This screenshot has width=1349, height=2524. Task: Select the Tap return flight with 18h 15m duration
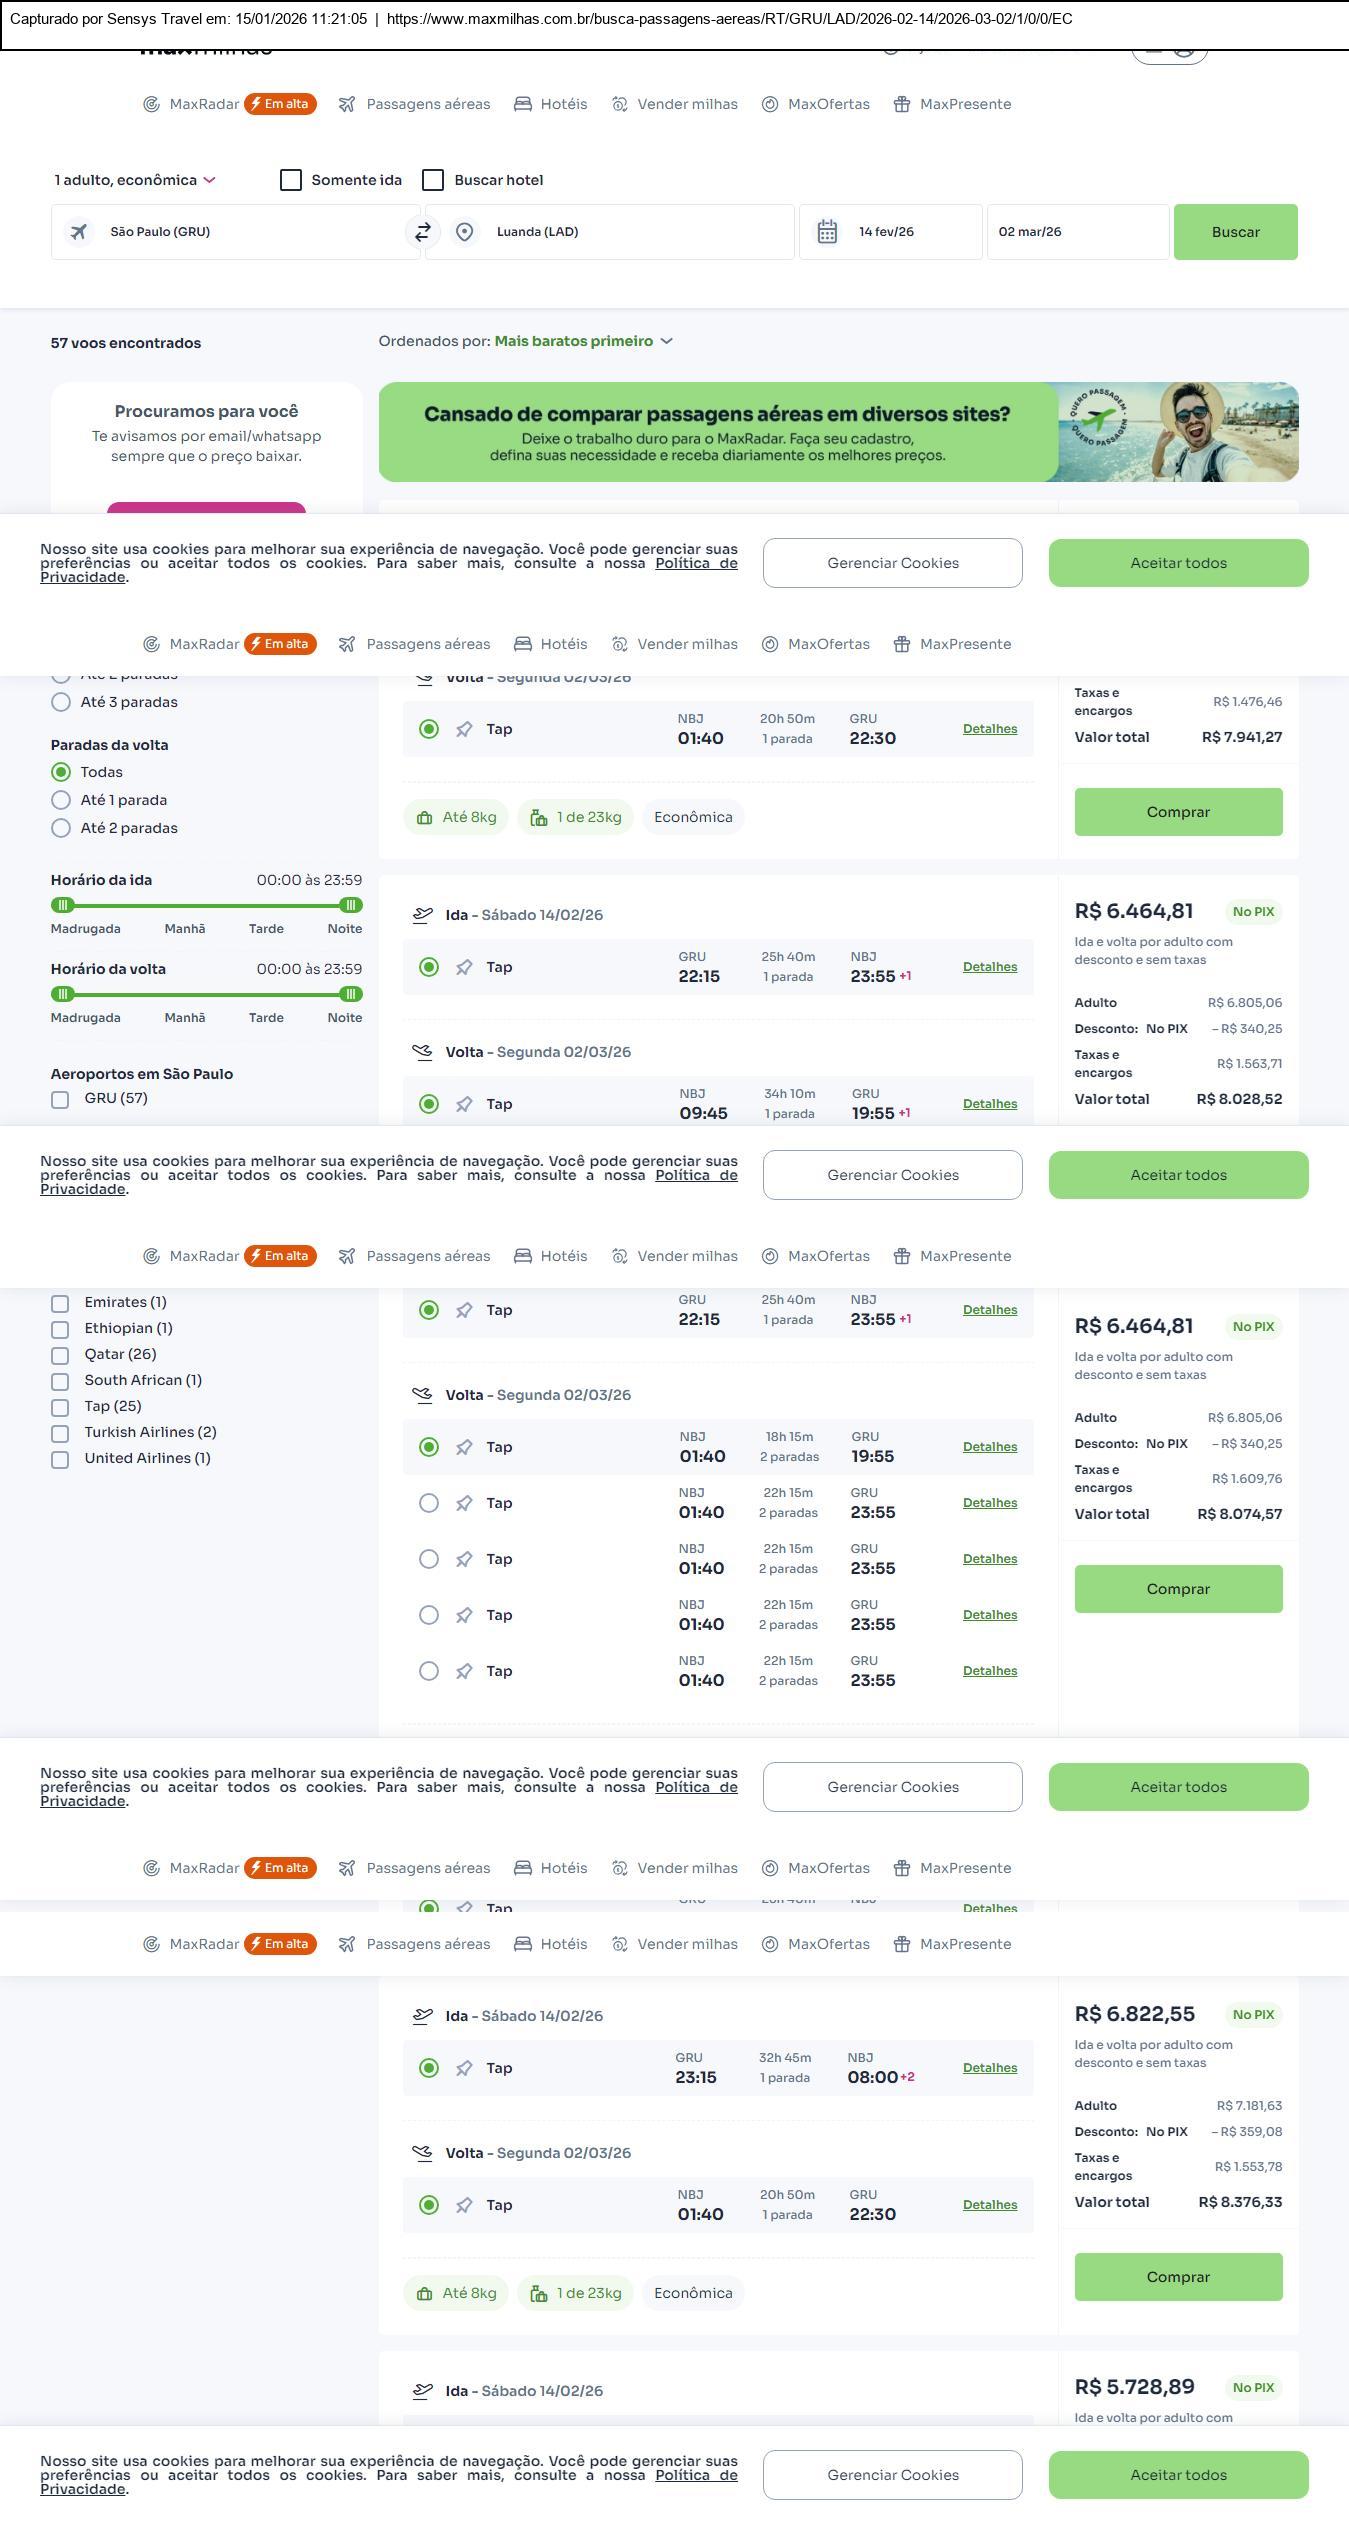[429, 1447]
